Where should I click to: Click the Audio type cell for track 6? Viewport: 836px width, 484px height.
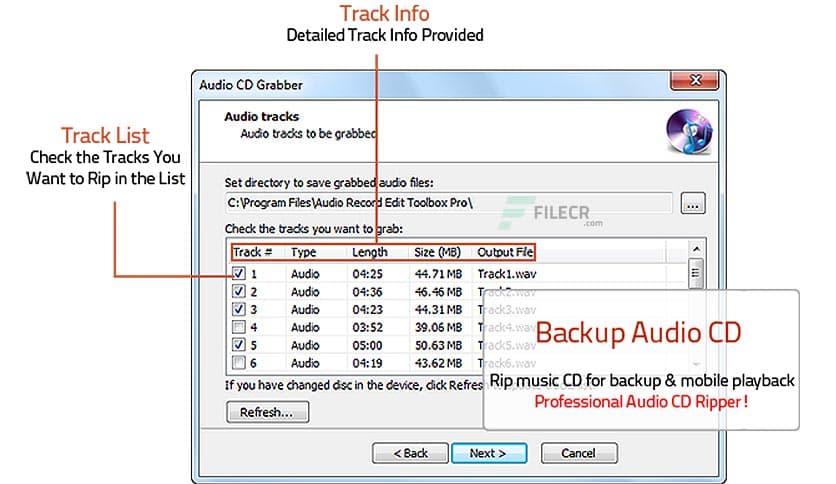coord(305,363)
